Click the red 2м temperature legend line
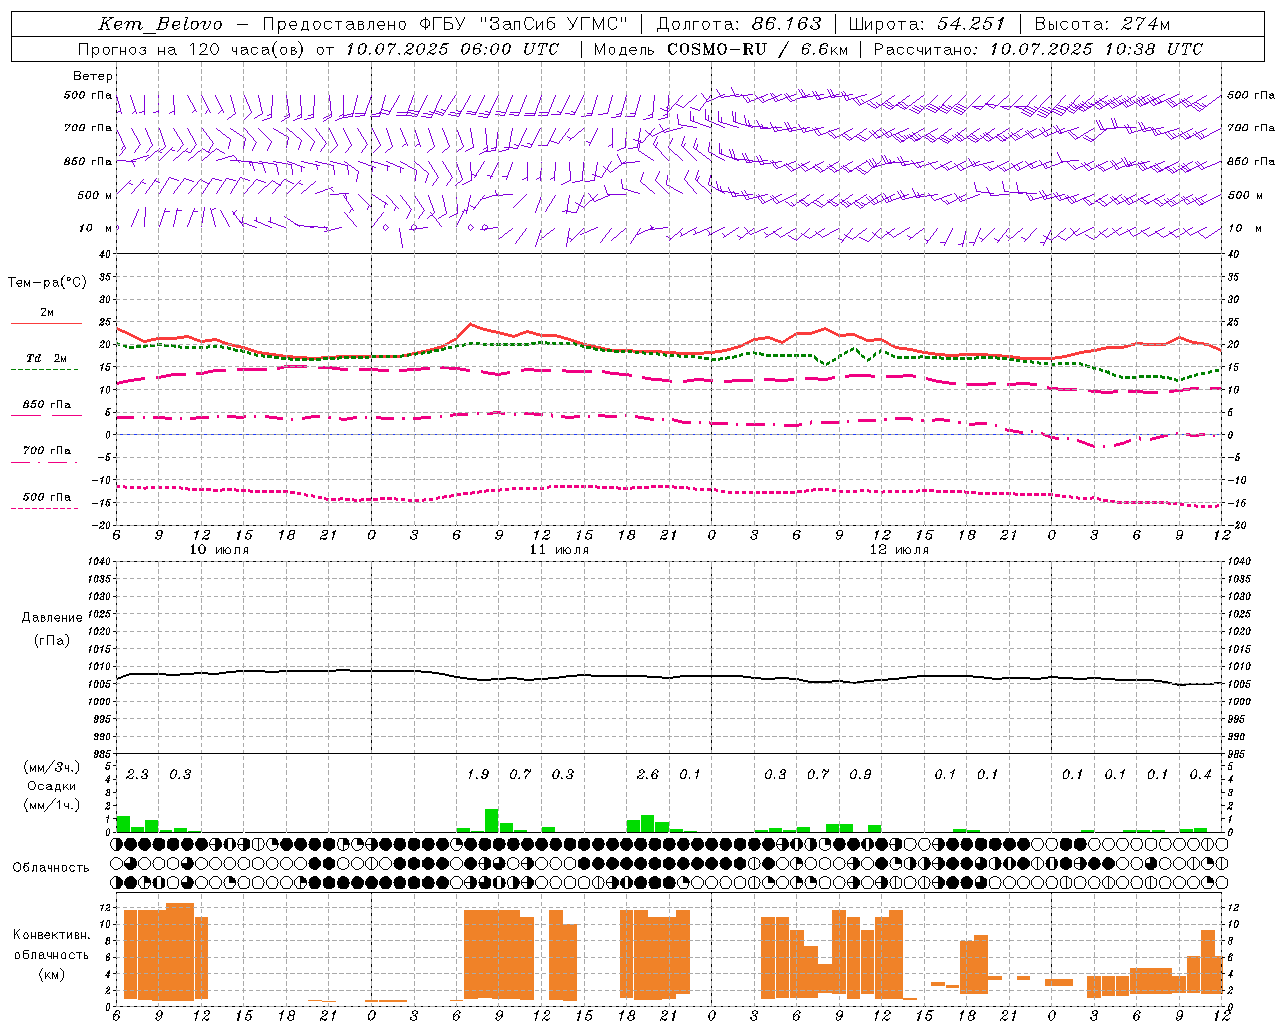The width and height of the screenshot is (1280, 1024). (x=46, y=324)
